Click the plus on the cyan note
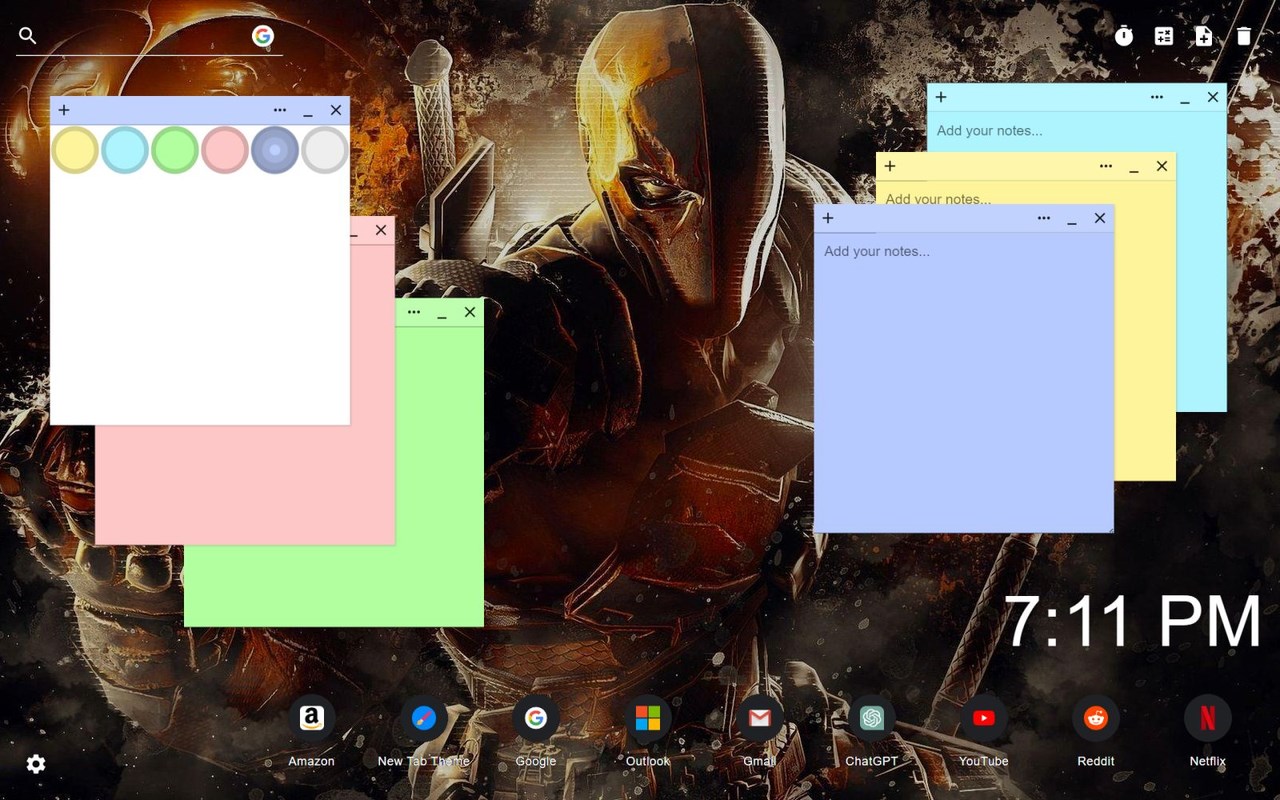Screen dimensions: 1280x800 coord(941,97)
